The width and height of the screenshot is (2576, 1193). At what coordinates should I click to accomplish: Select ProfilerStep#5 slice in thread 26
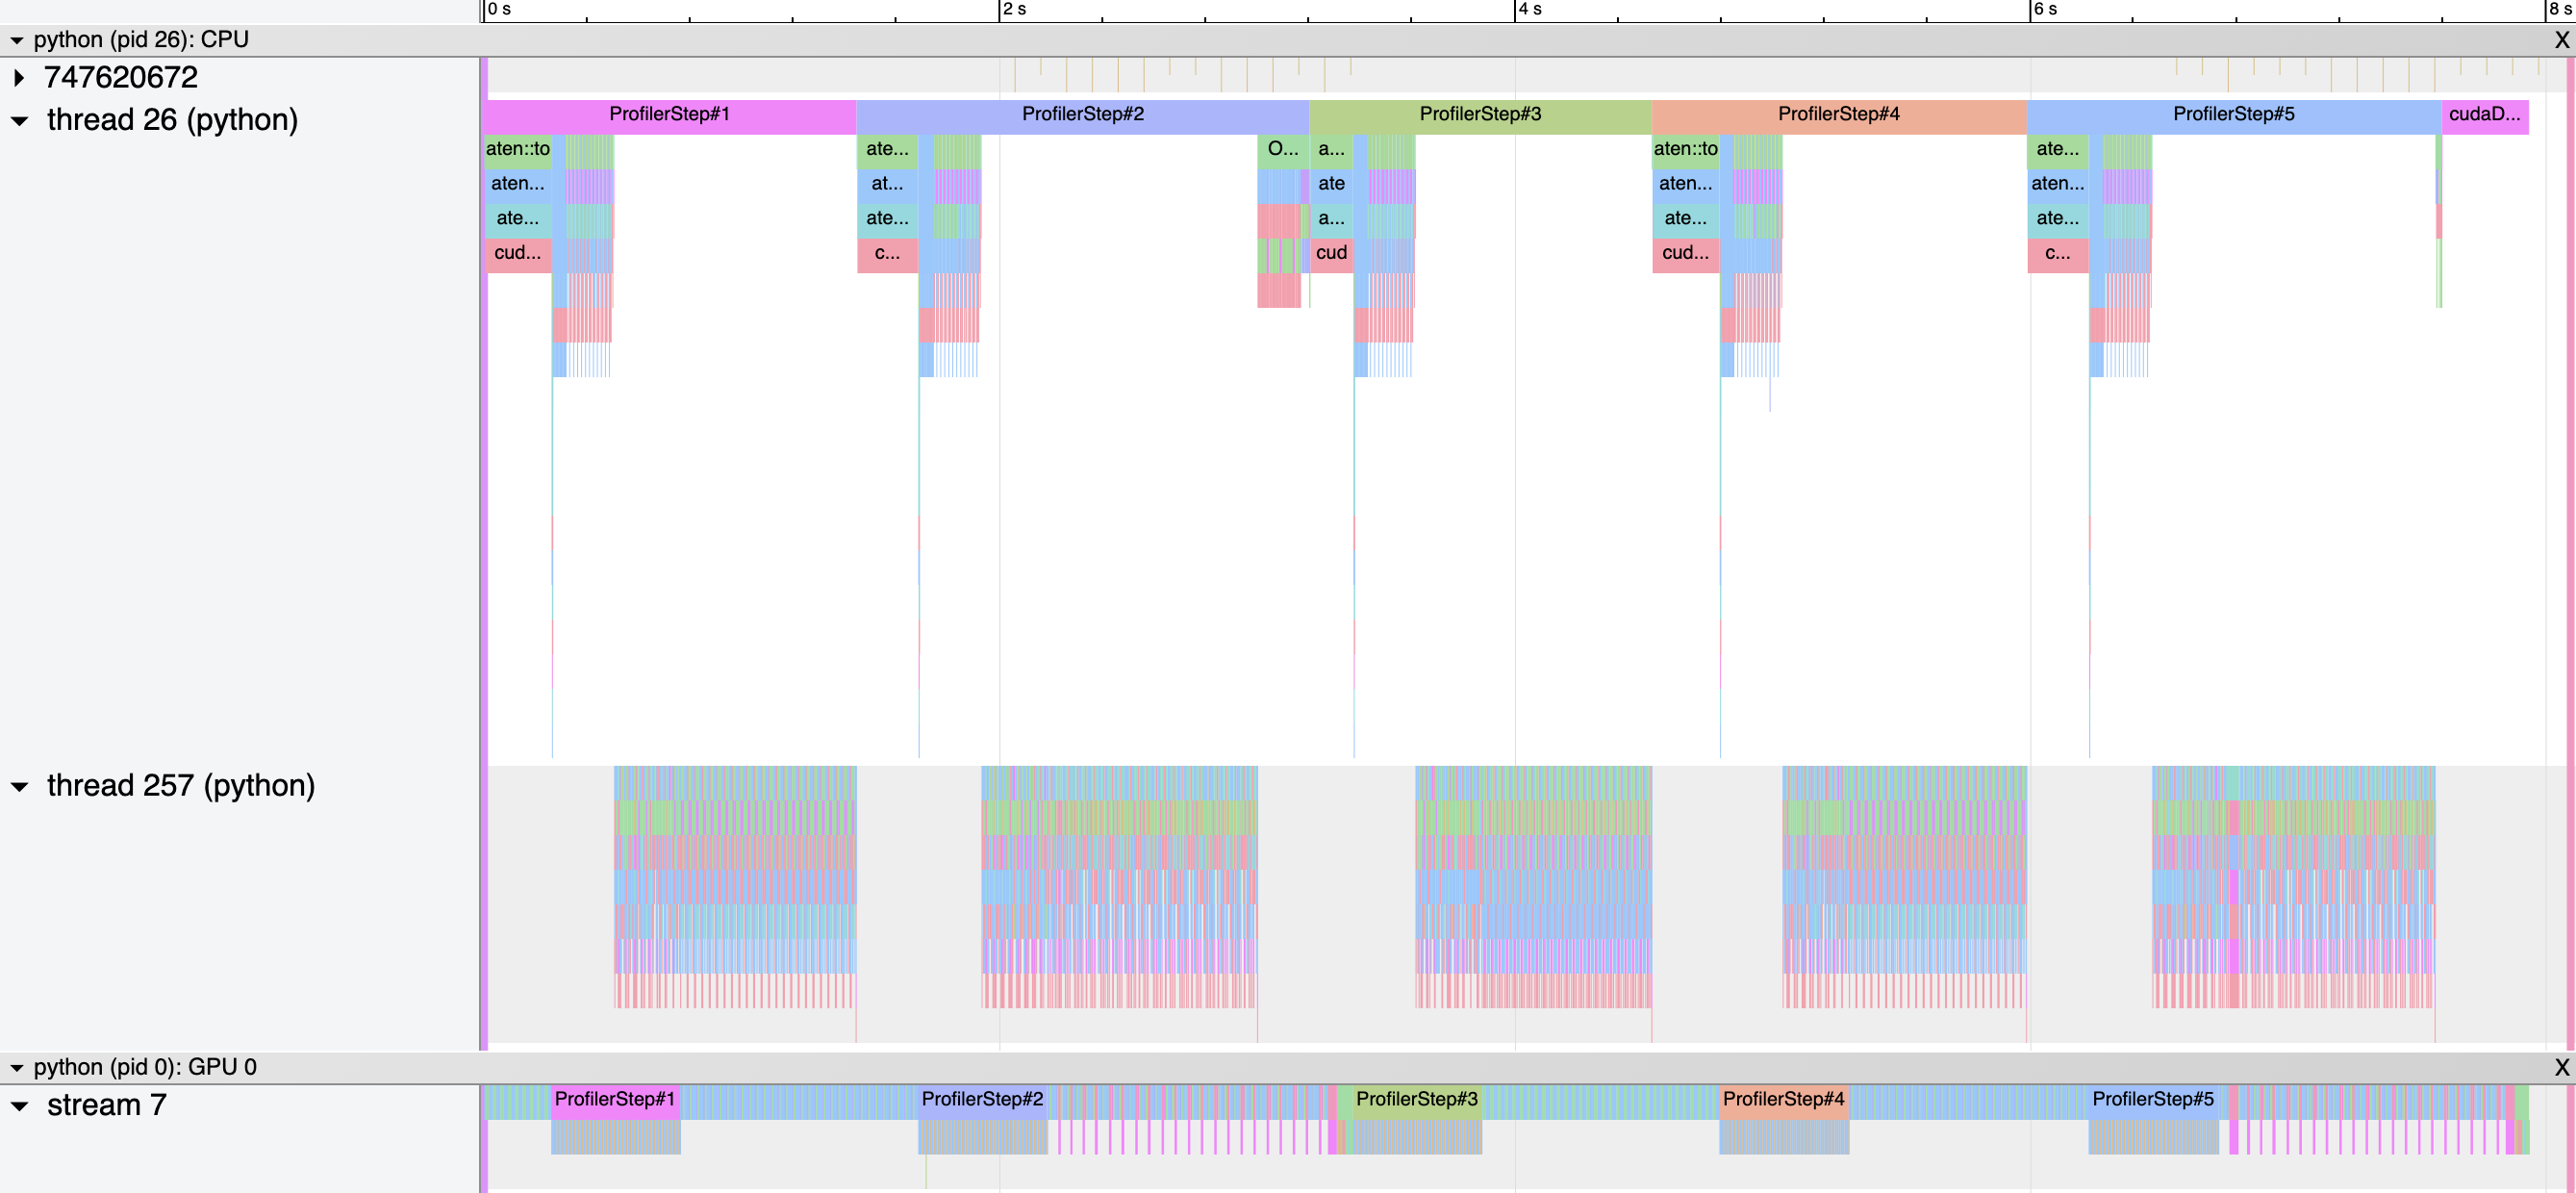(x=2233, y=114)
